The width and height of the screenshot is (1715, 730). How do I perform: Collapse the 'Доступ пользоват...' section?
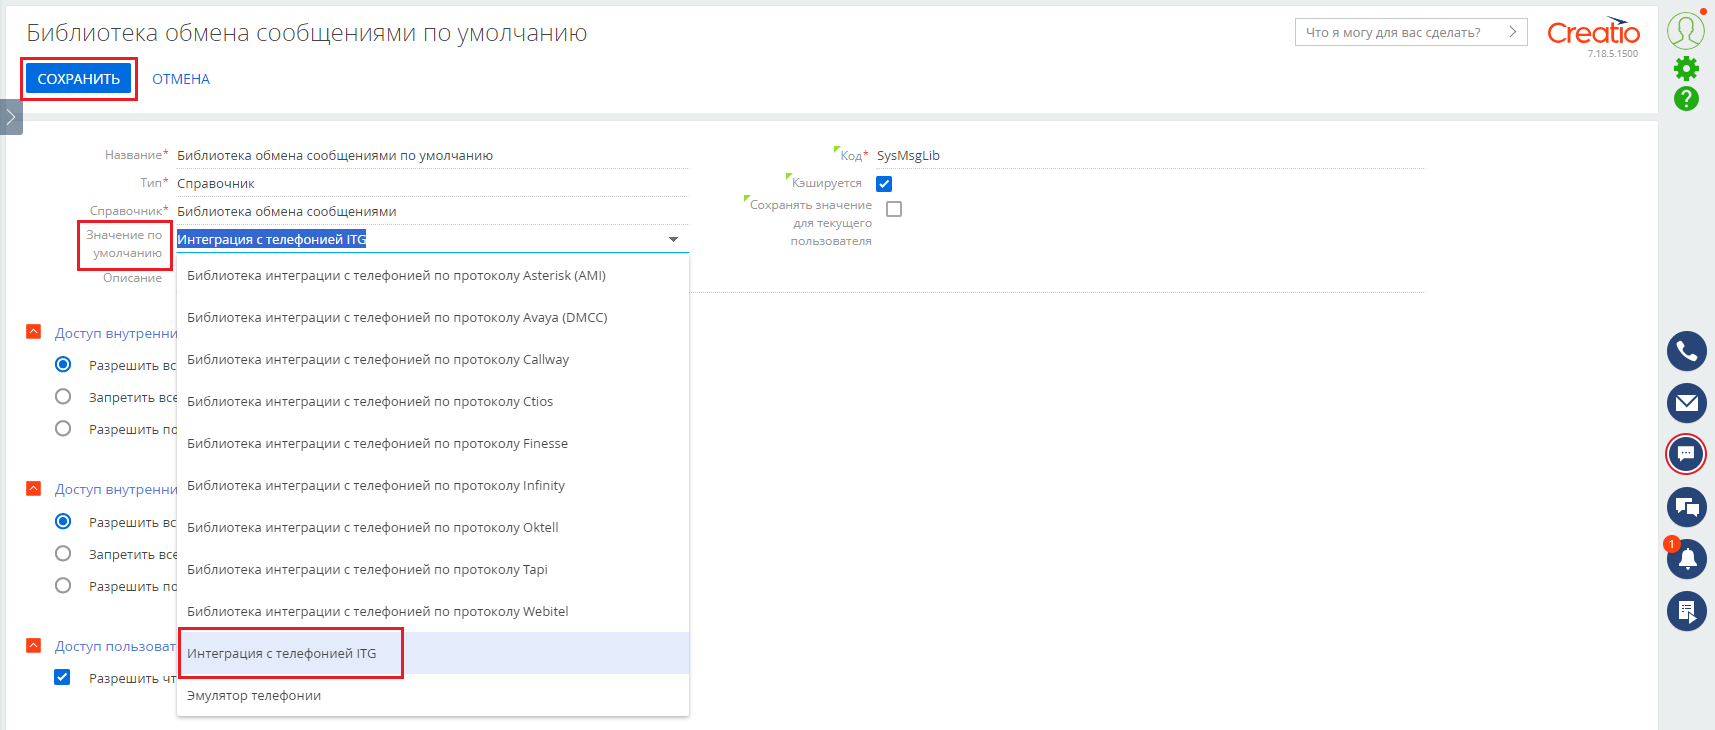34,645
